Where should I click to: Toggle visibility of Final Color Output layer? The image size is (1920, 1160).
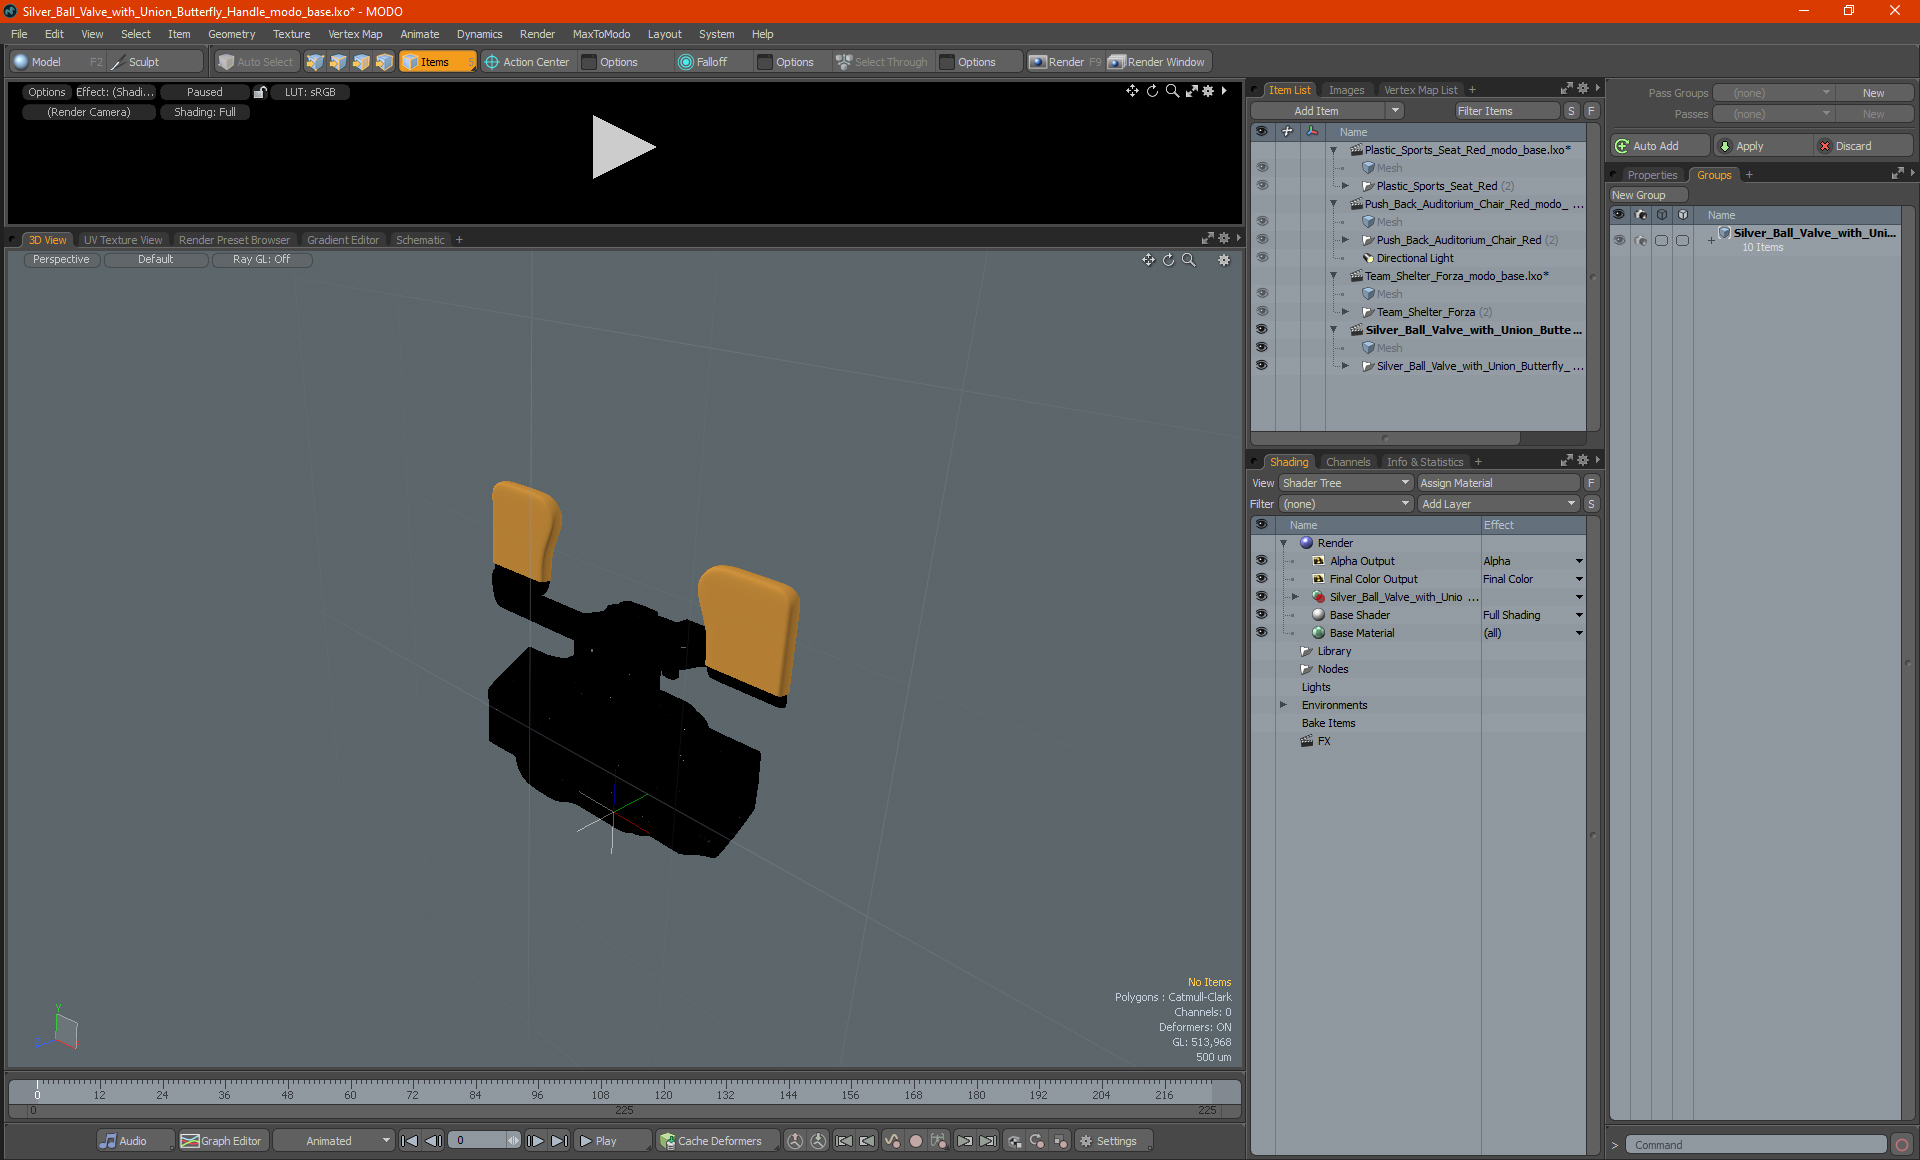(1261, 579)
